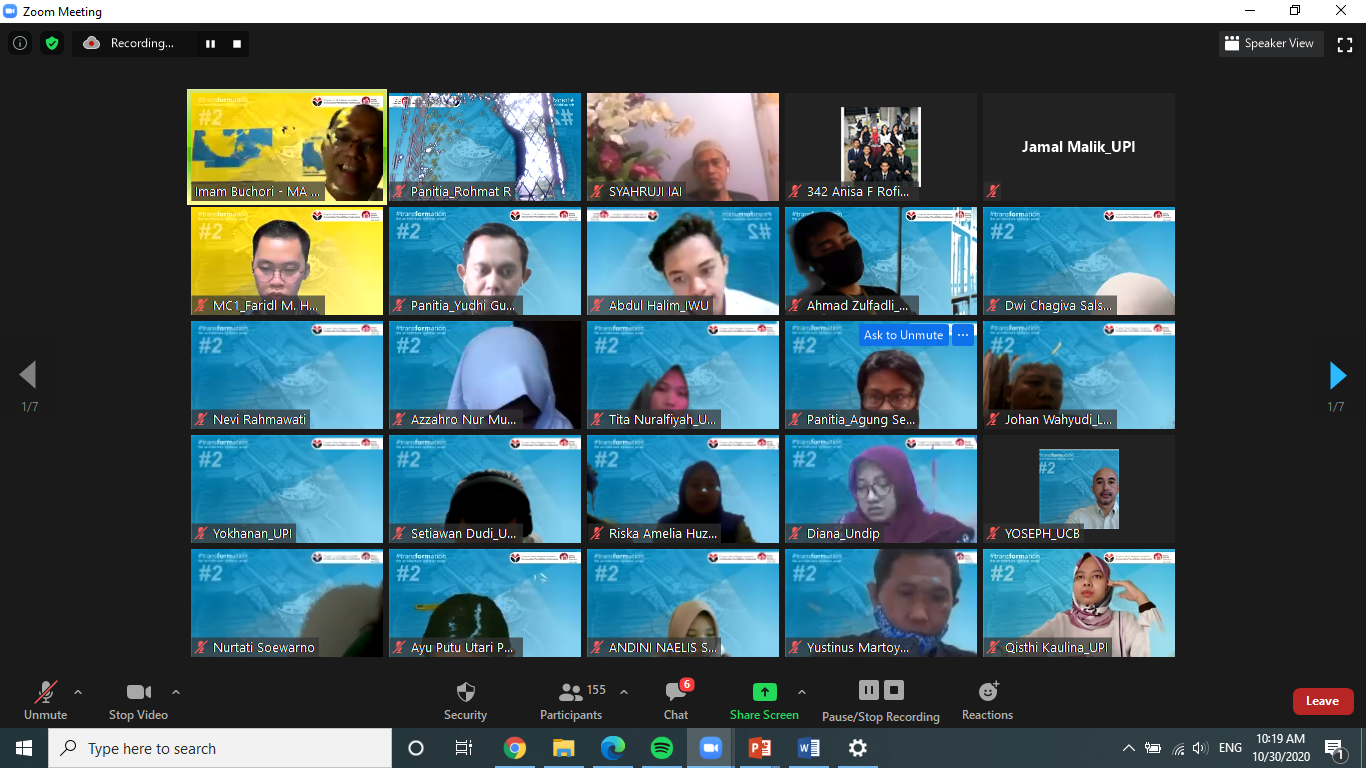Viewport: 1366px width, 768px height.
Task: Open File Explorer from taskbar
Action: (564, 748)
